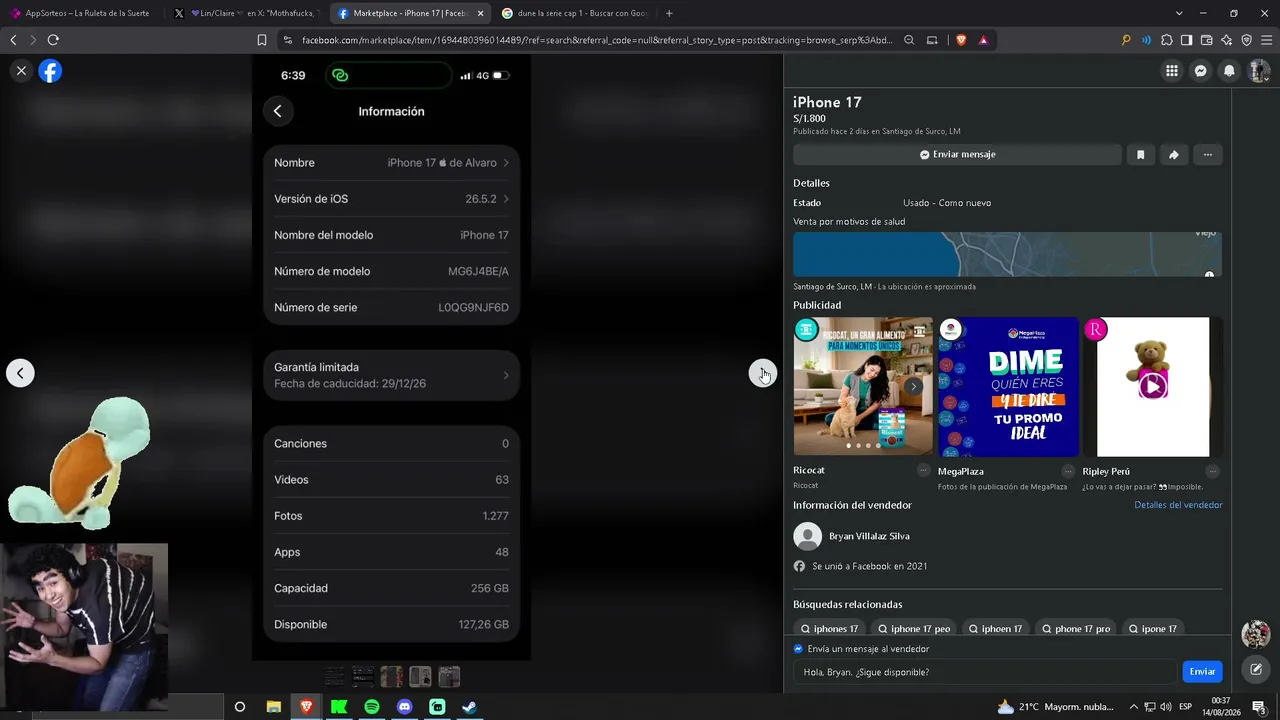Reload the Marketplace page
The height and width of the screenshot is (720, 1280).
53,40
